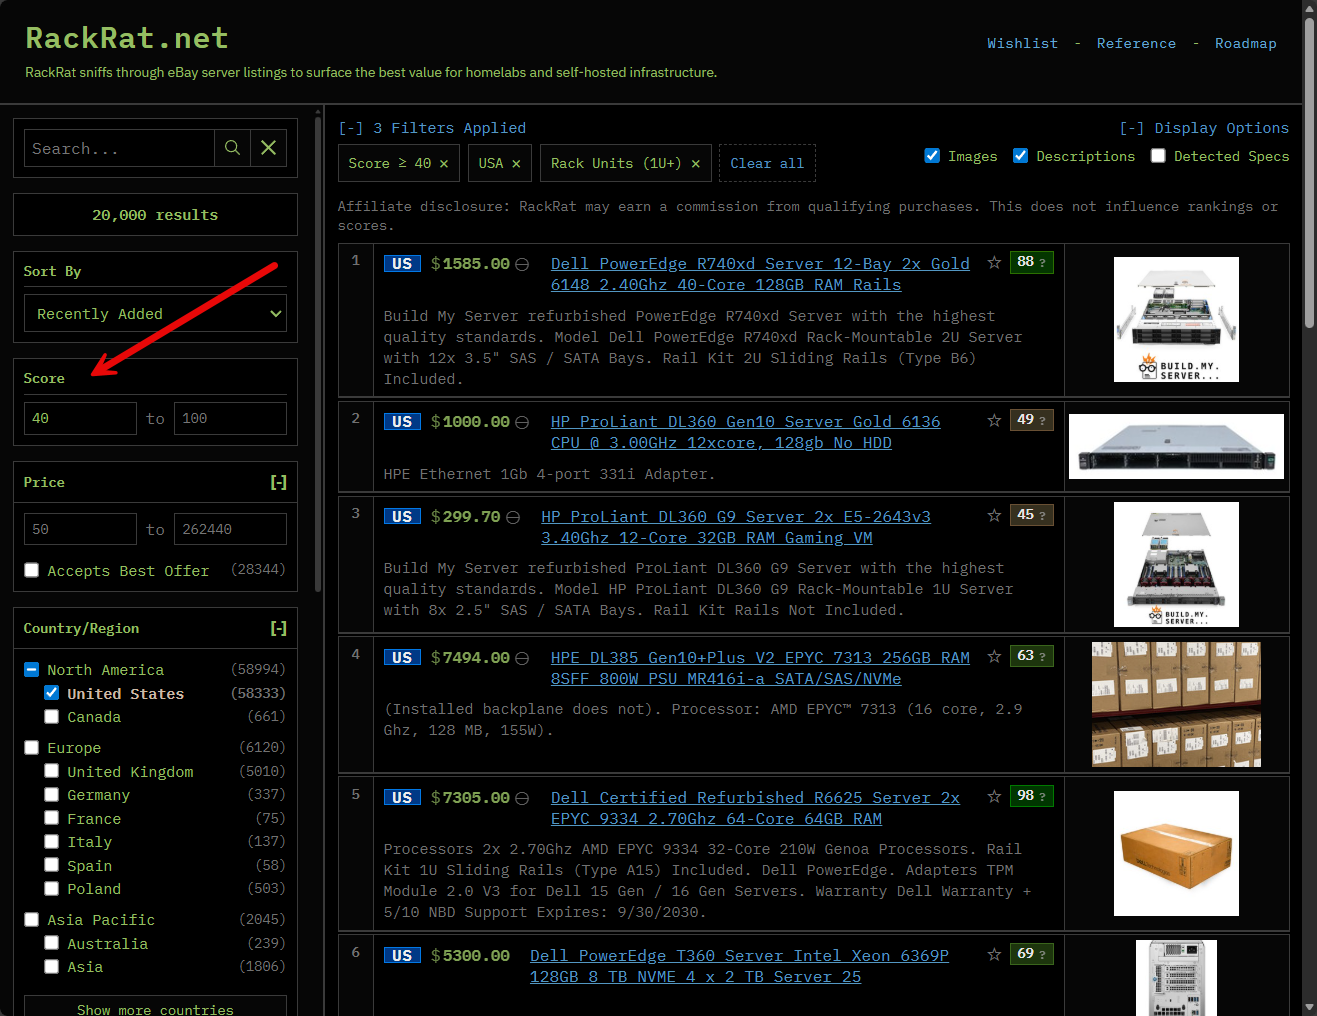Open the DL360 Gen10 thumbnail image
This screenshot has height=1016, width=1317.
(x=1176, y=446)
